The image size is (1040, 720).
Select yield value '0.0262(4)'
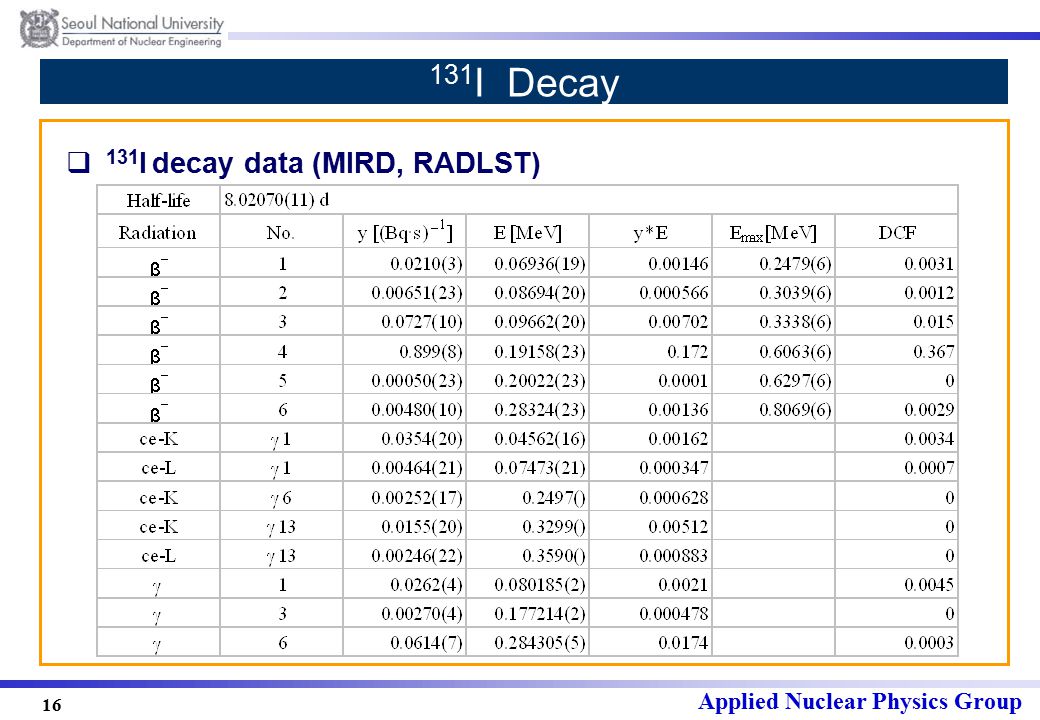pyautogui.click(x=426, y=585)
